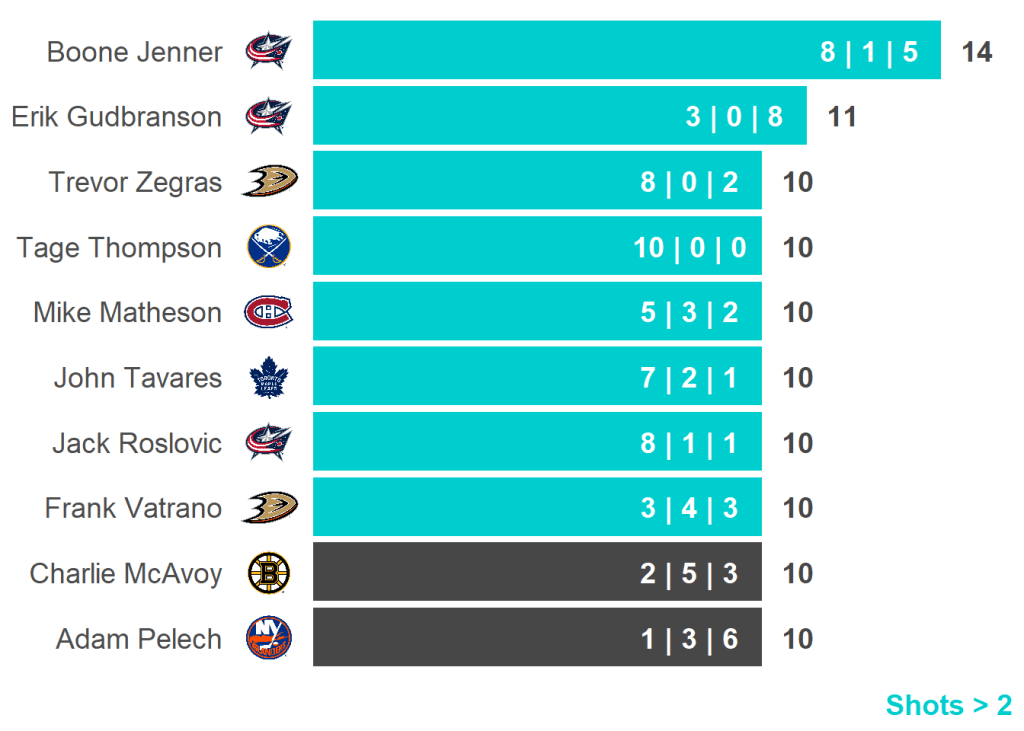Select the Tage Thompson player name
The image size is (1024, 731).
pos(119,247)
